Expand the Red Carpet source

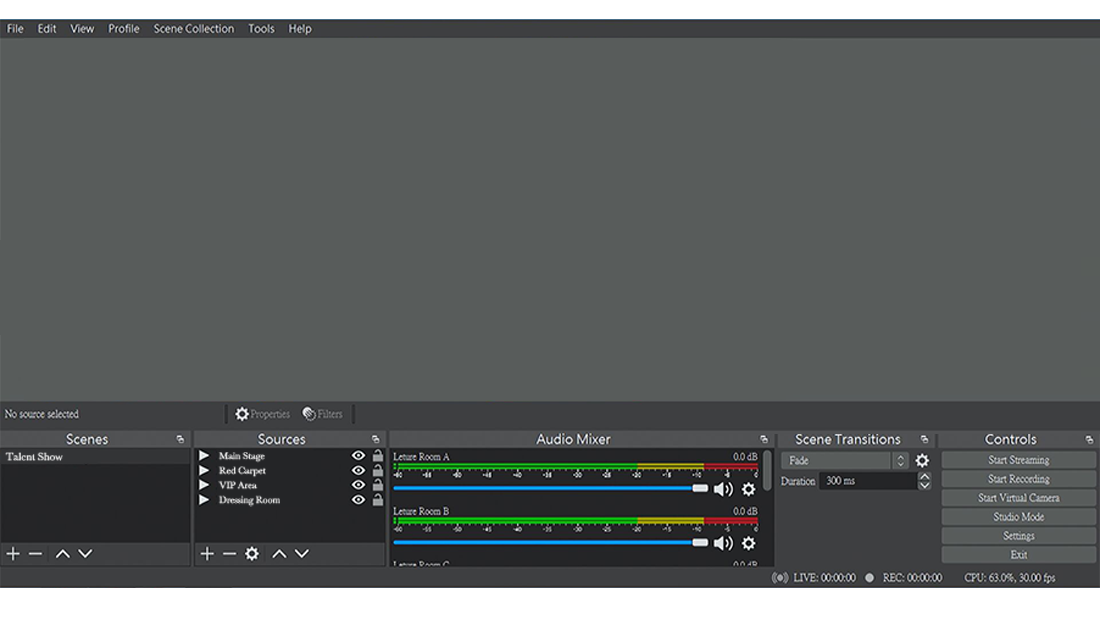coord(203,471)
